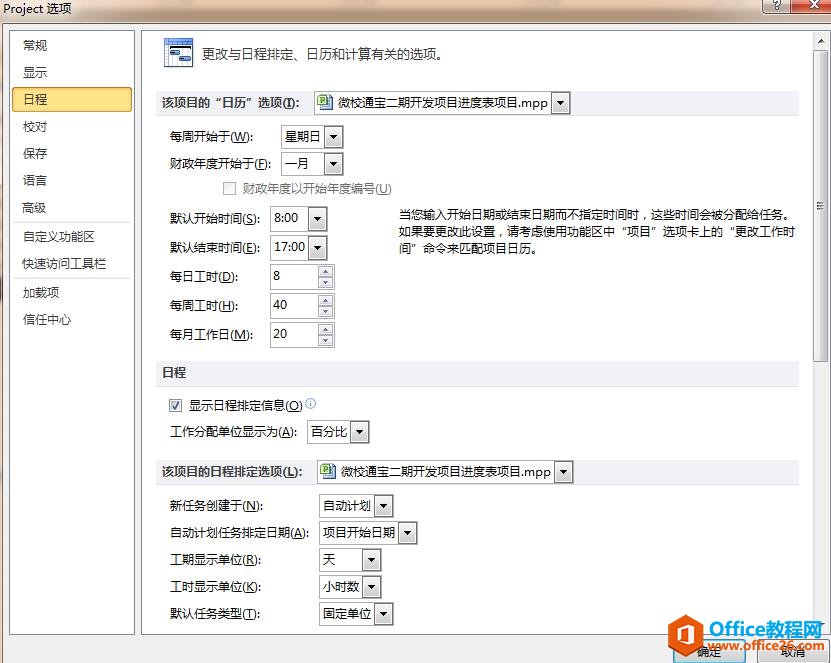Click the 确定 button
The image size is (831, 663).
tap(709, 651)
